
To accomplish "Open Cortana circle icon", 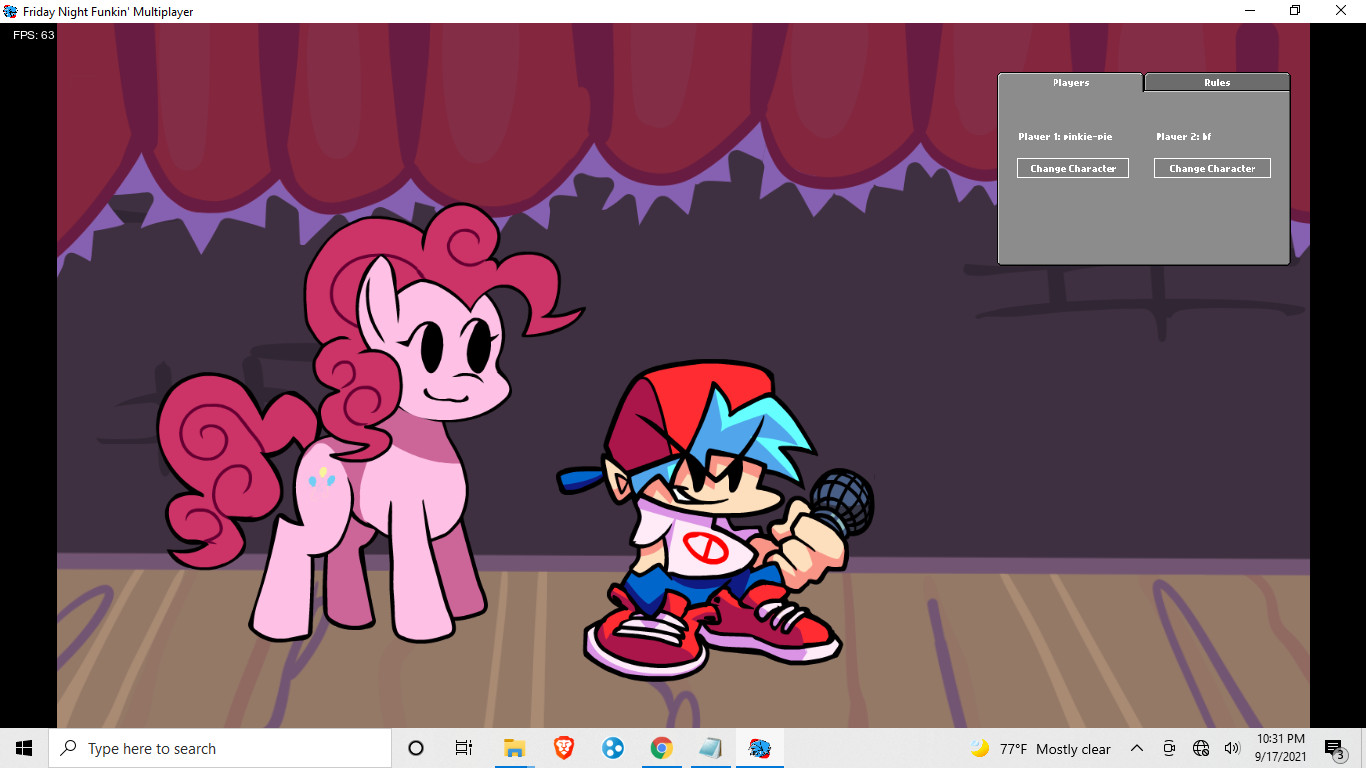I will click(416, 748).
